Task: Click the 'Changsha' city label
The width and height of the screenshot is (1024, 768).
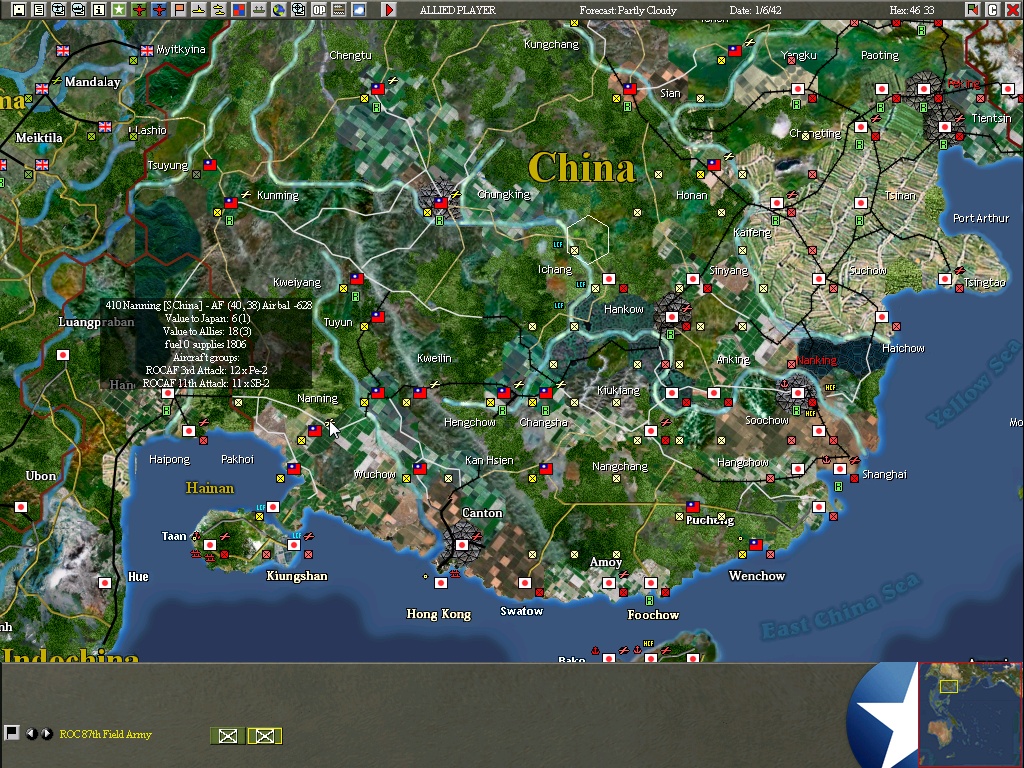Action: tap(543, 423)
